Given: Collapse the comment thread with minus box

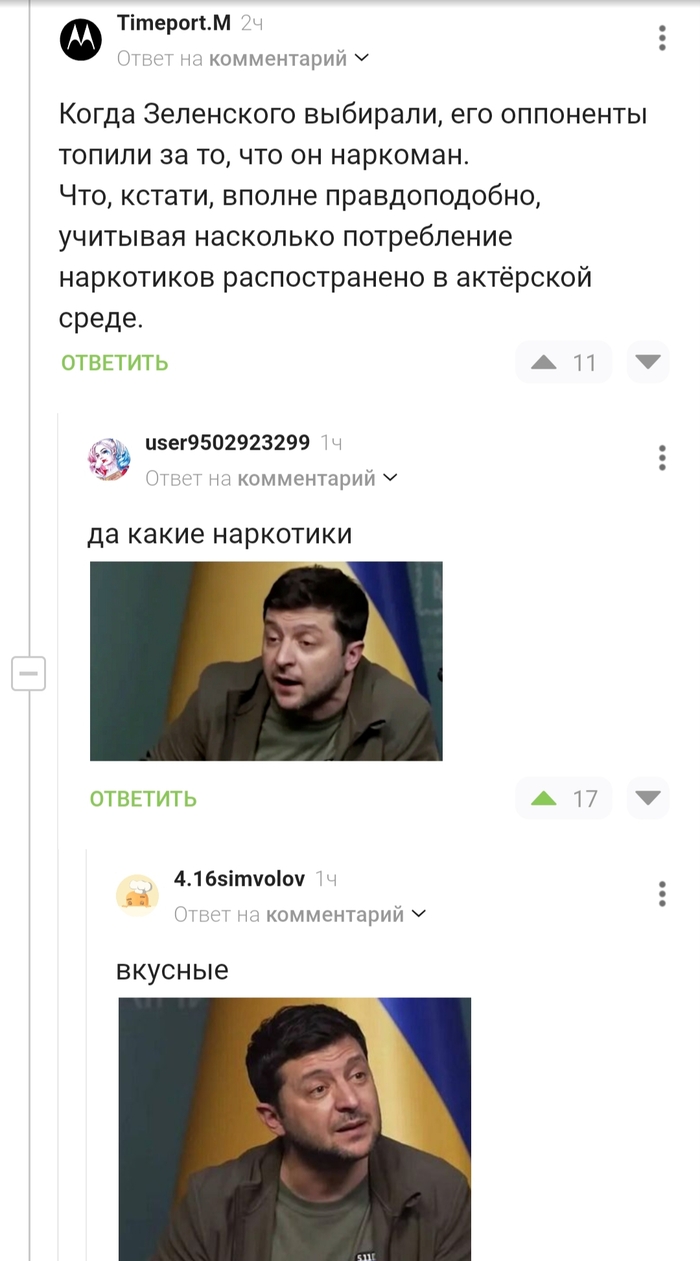Looking at the screenshot, I should click(x=28, y=674).
